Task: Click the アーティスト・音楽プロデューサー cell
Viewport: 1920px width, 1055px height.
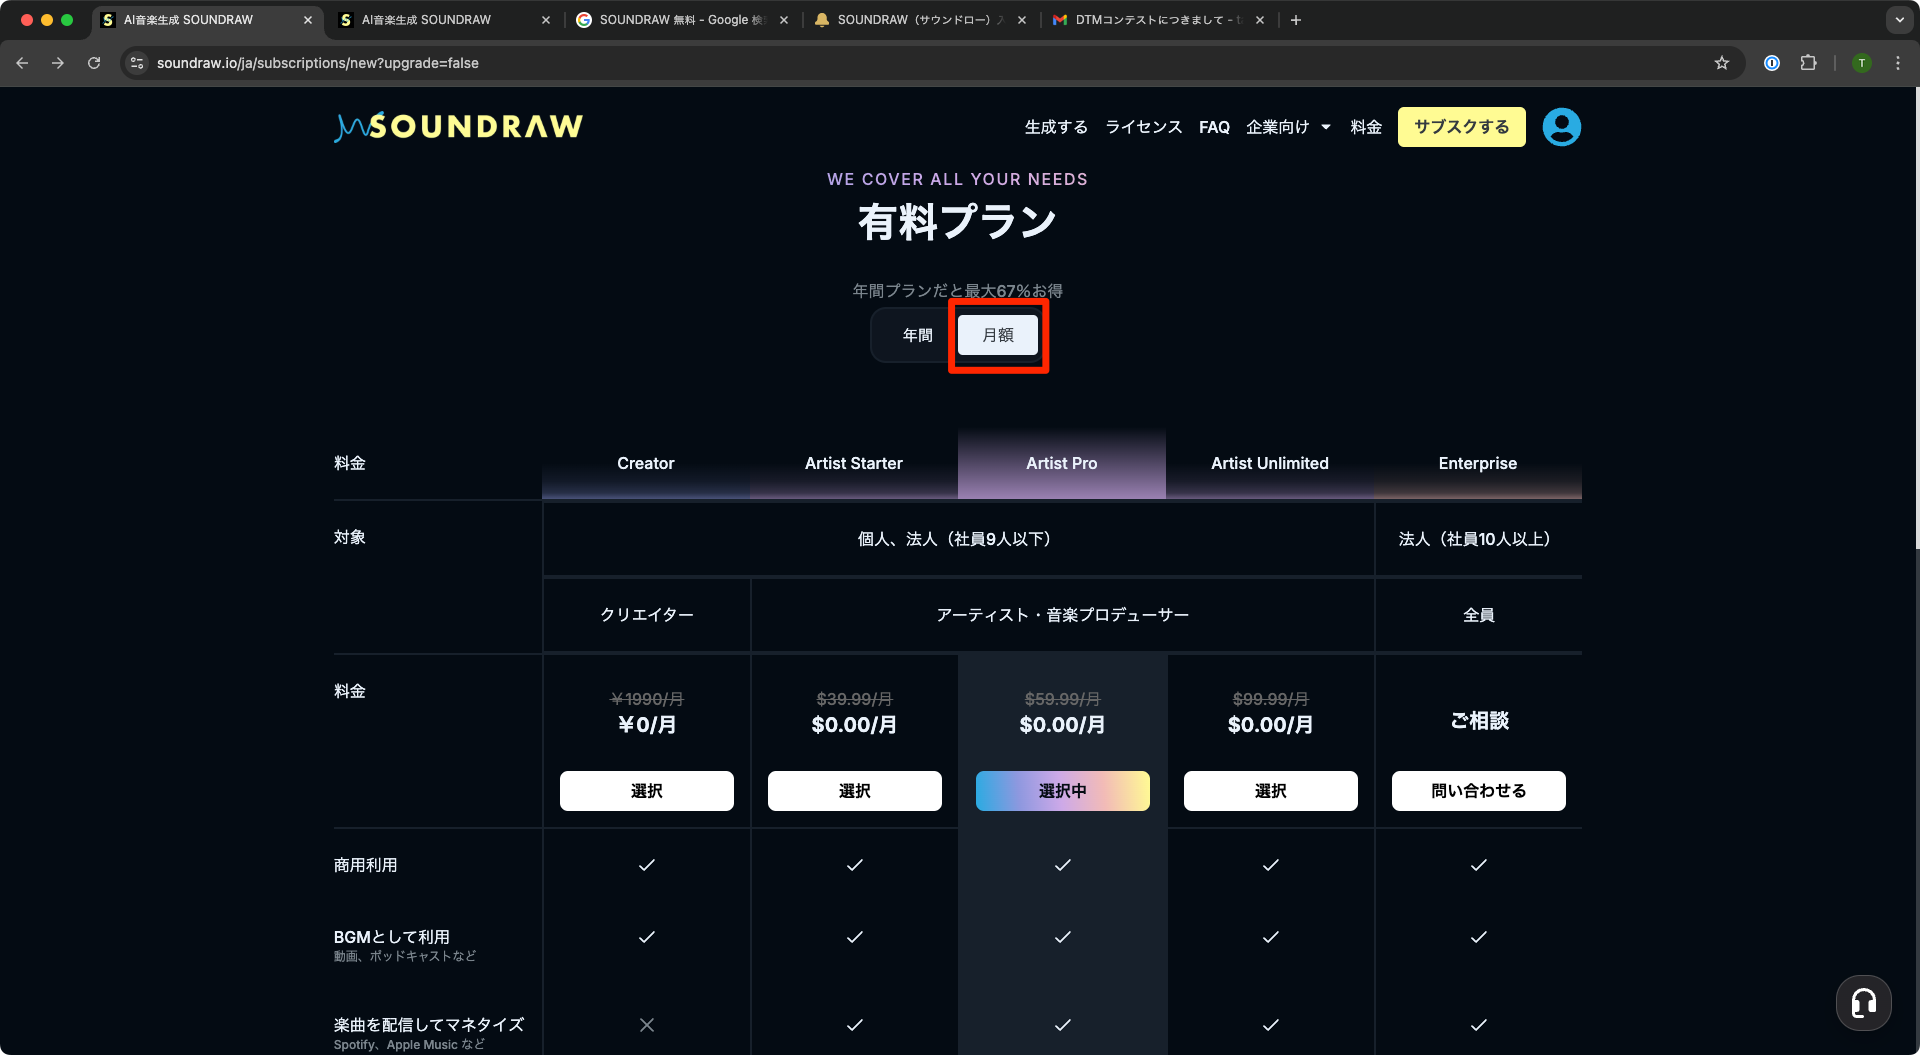Action: pyautogui.click(x=1062, y=615)
